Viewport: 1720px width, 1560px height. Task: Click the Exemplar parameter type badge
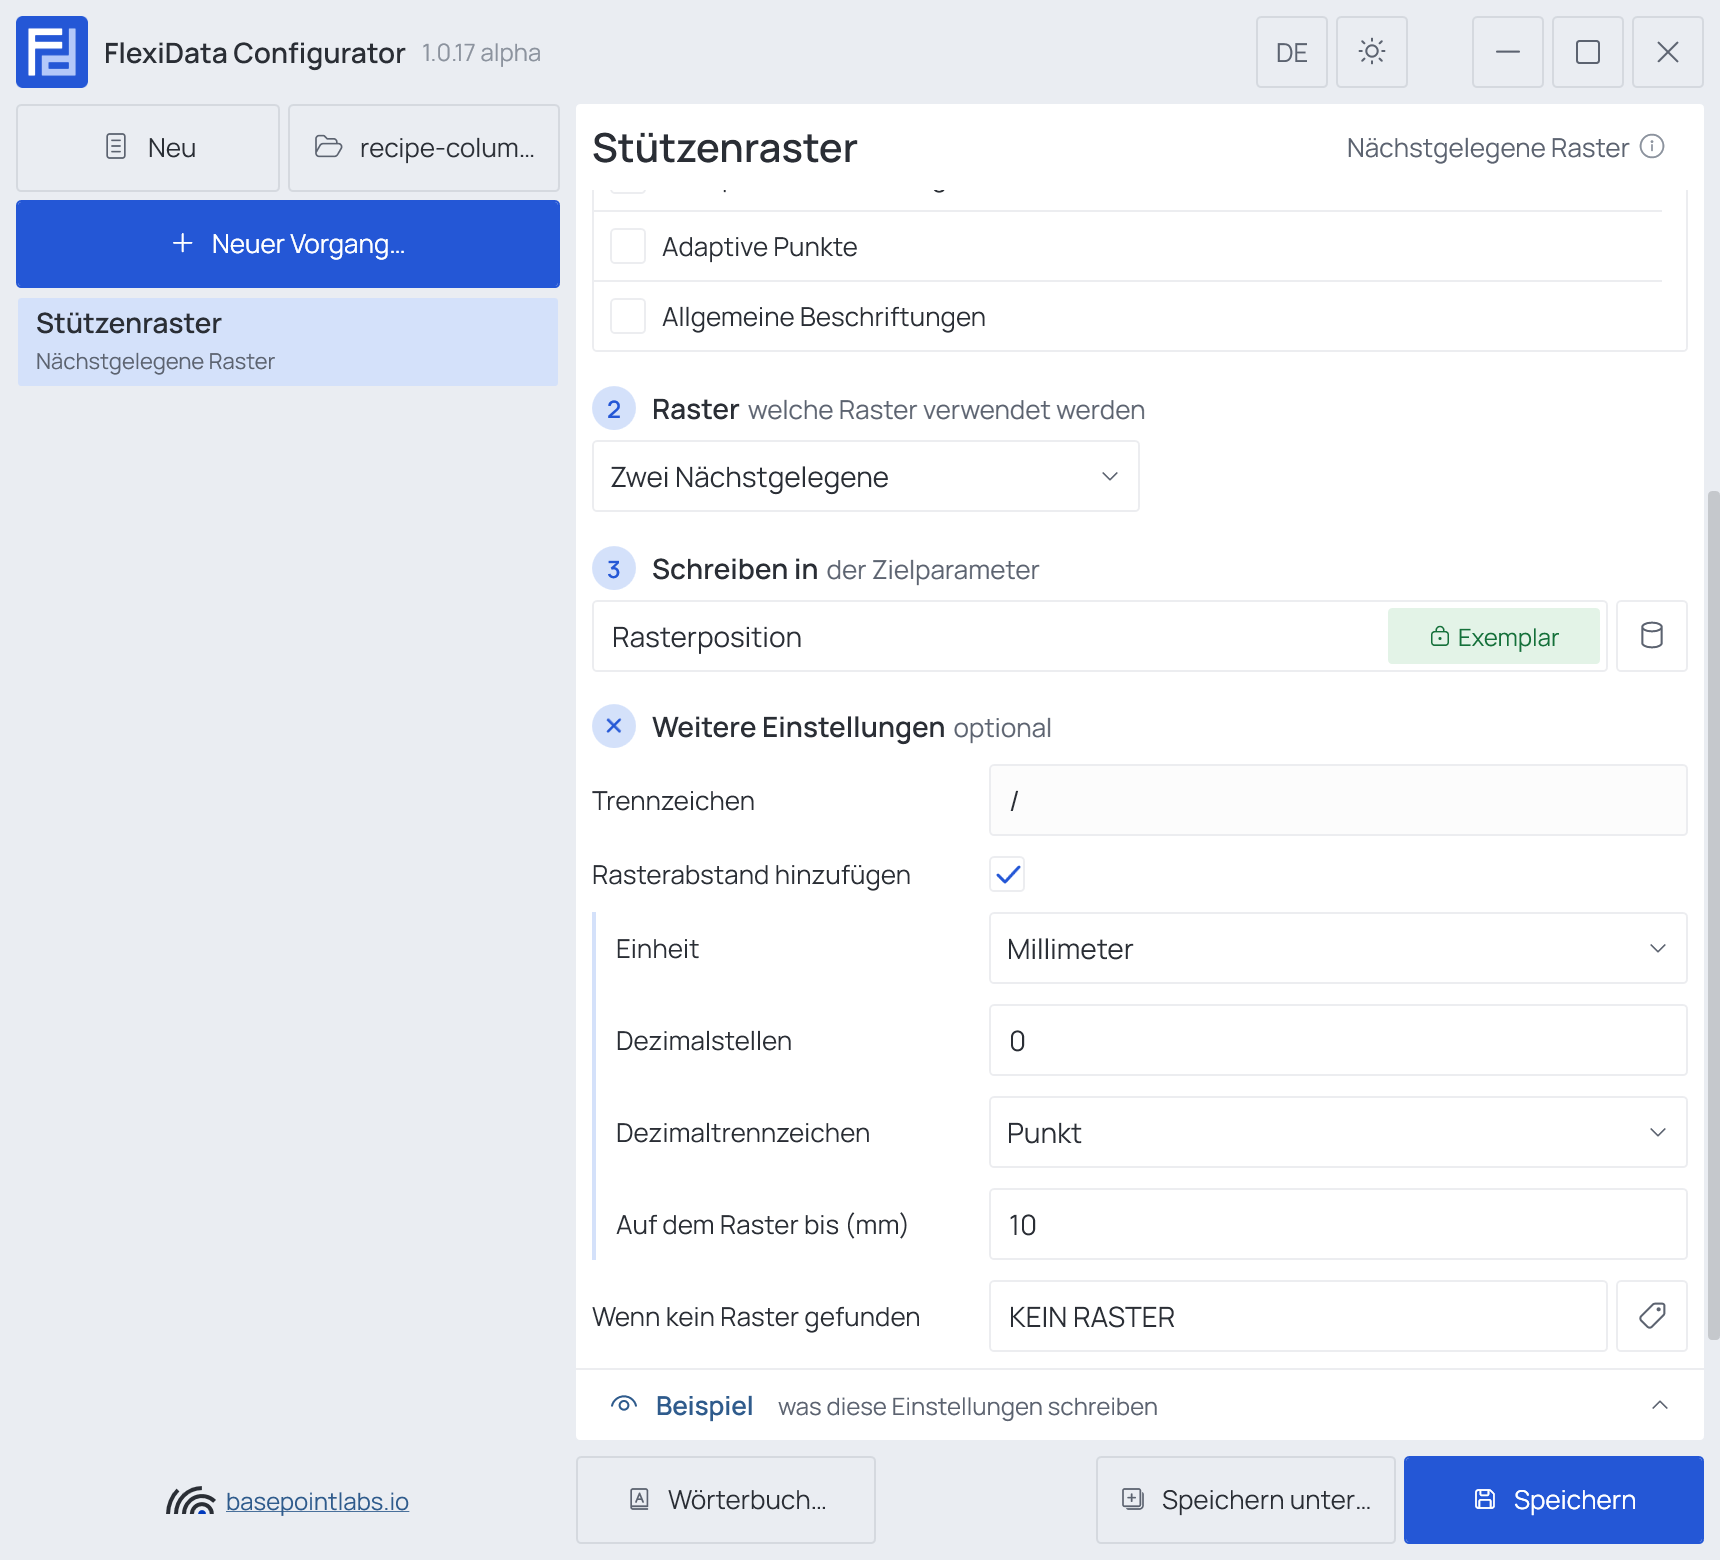point(1494,636)
